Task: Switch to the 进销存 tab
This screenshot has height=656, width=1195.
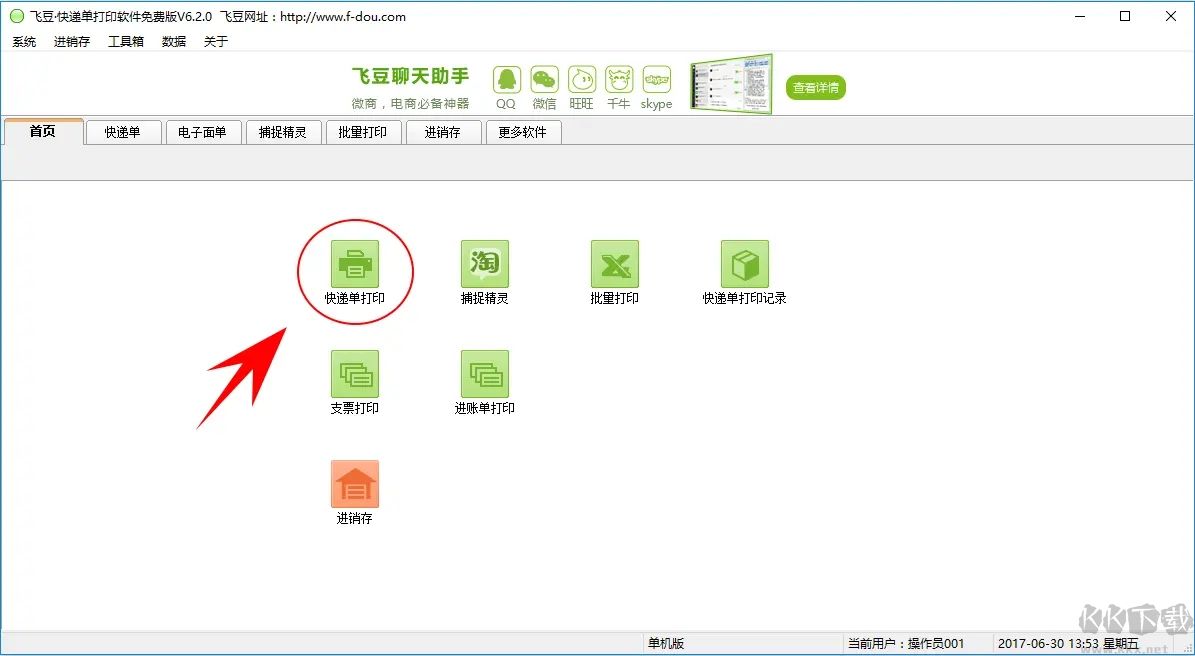Action: (443, 133)
